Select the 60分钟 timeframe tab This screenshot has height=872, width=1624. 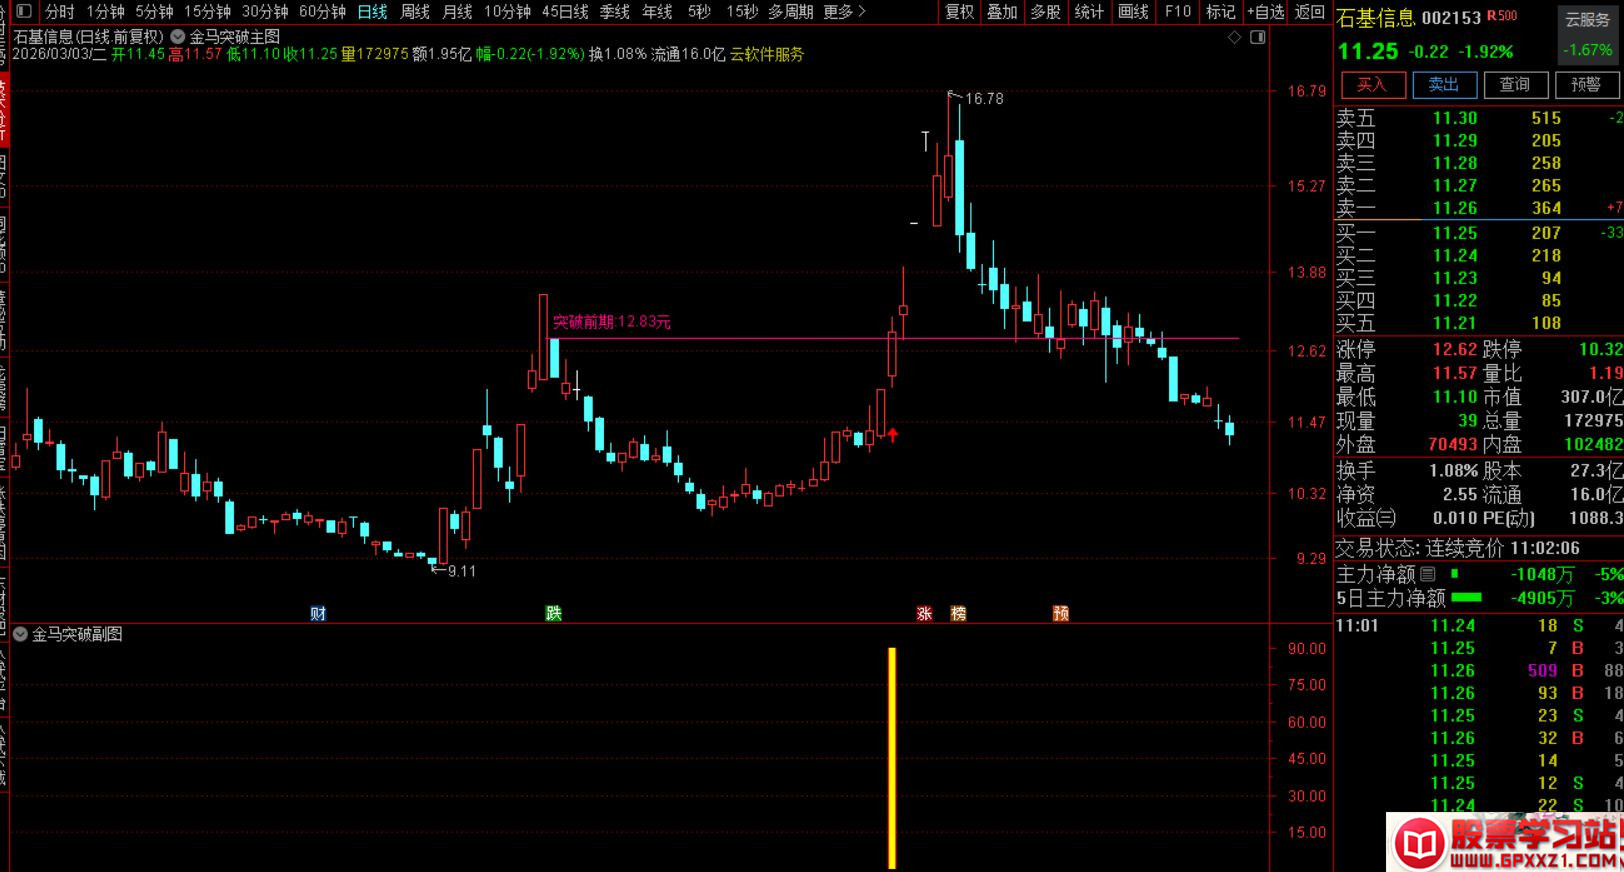point(322,12)
